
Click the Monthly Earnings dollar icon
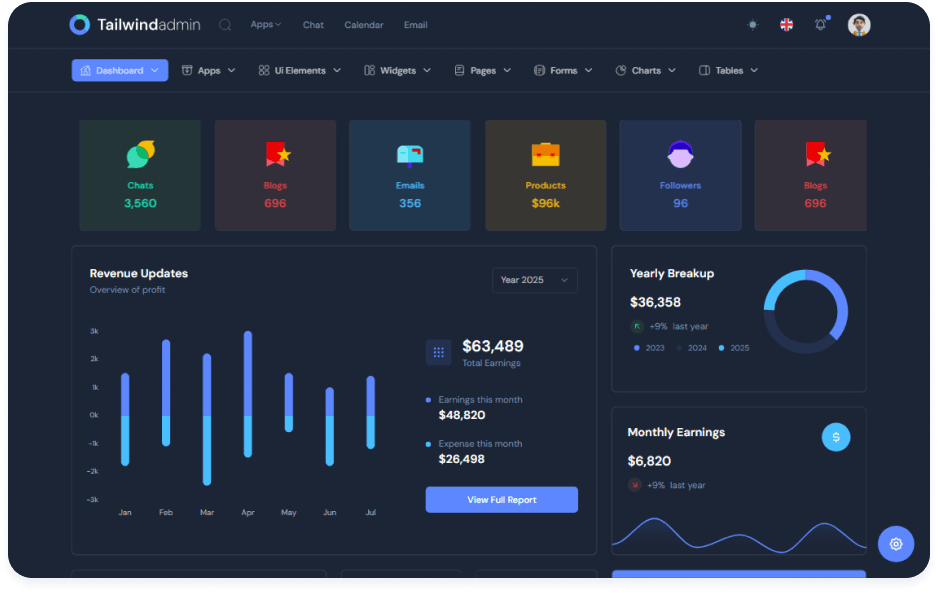(836, 437)
